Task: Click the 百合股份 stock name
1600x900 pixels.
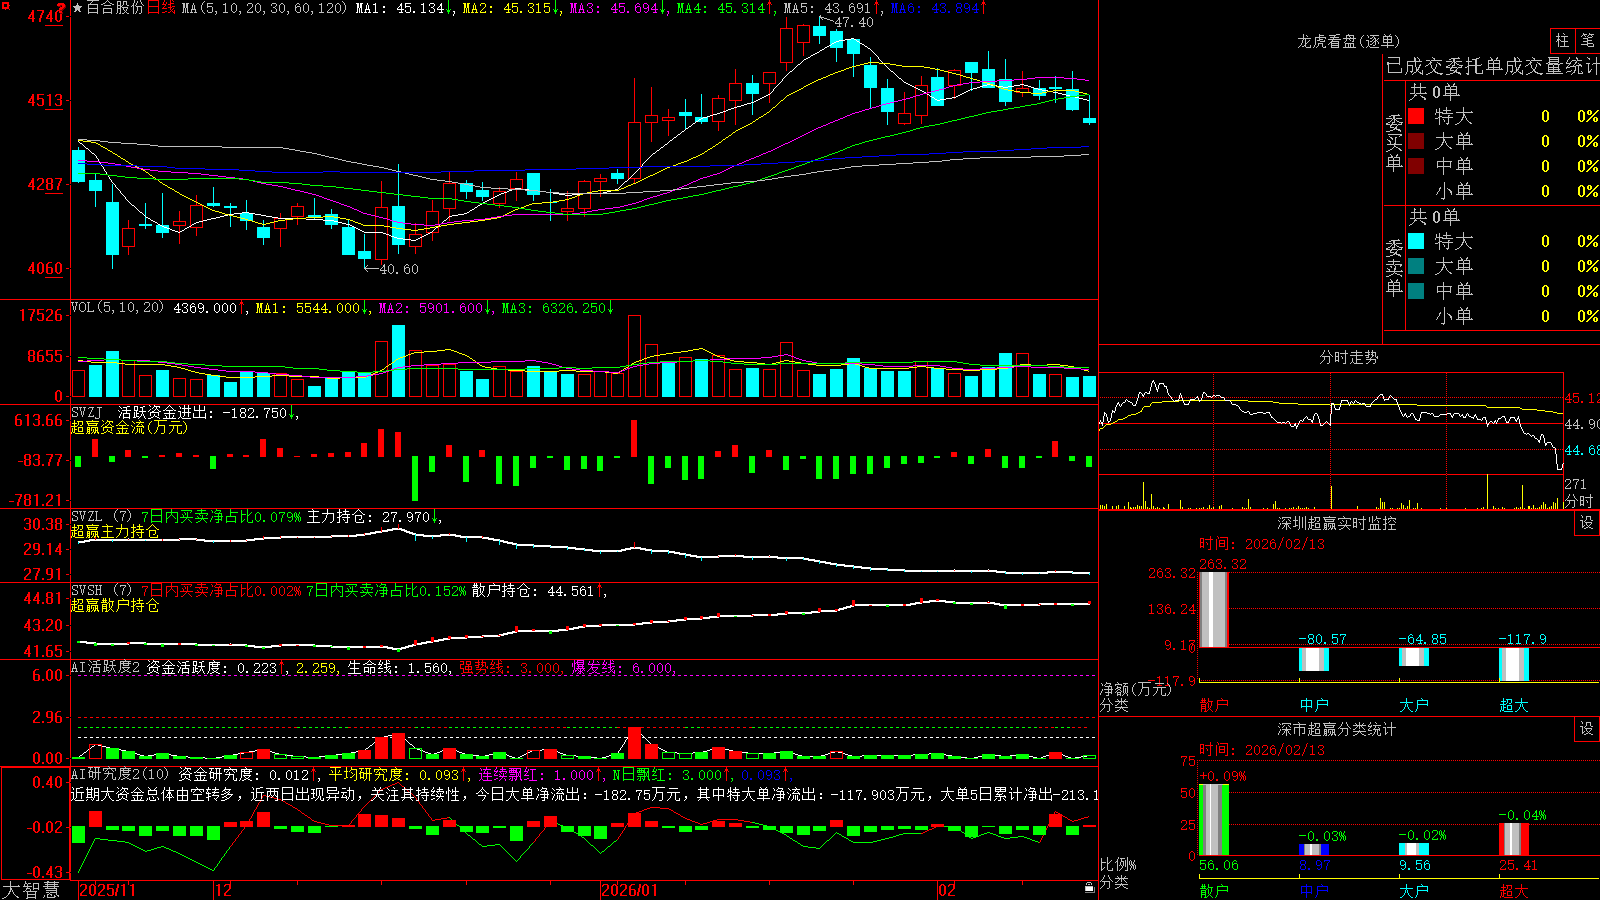Action: [115, 8]
